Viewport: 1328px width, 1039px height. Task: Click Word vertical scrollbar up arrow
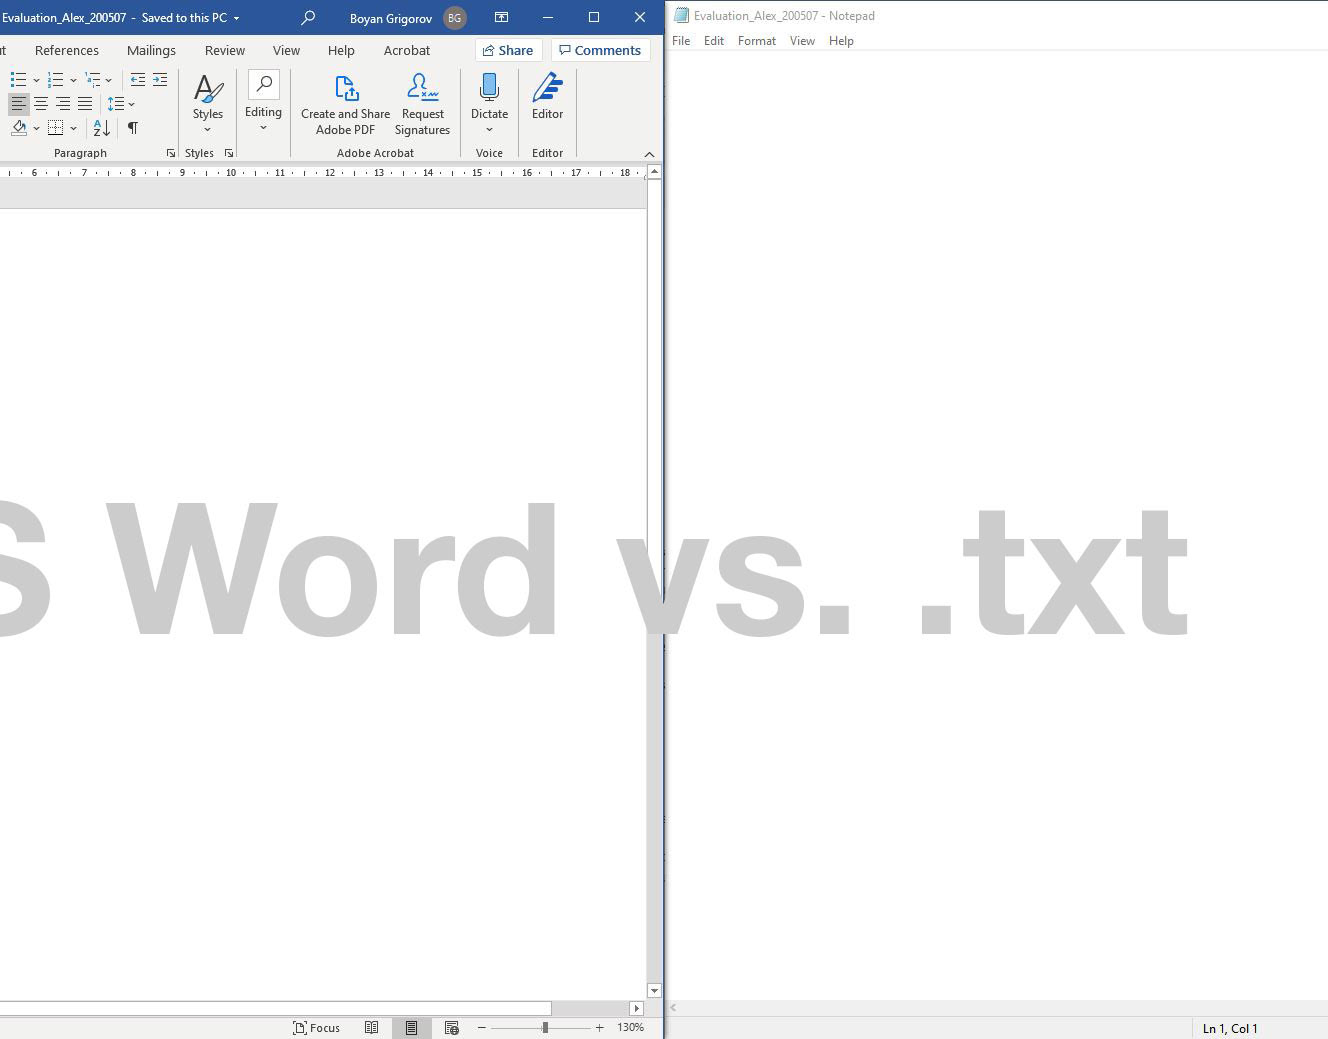pos(654,172)
